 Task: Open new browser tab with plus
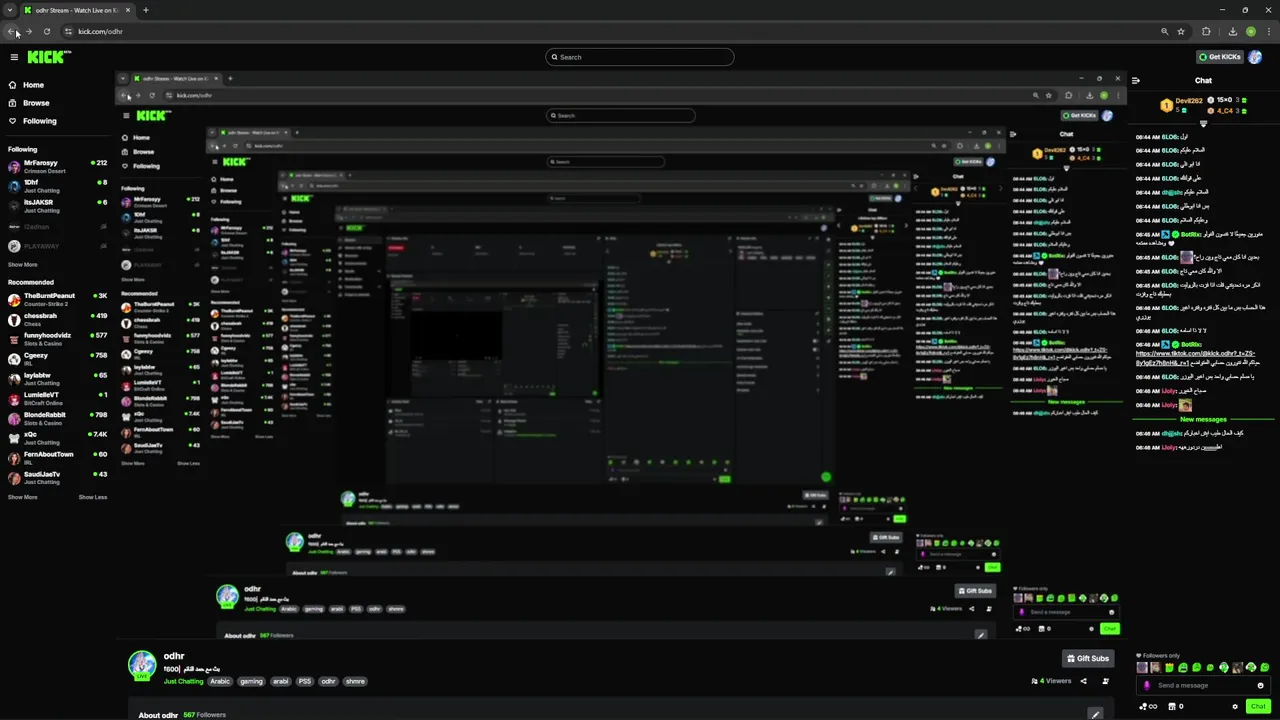(145, 10)
